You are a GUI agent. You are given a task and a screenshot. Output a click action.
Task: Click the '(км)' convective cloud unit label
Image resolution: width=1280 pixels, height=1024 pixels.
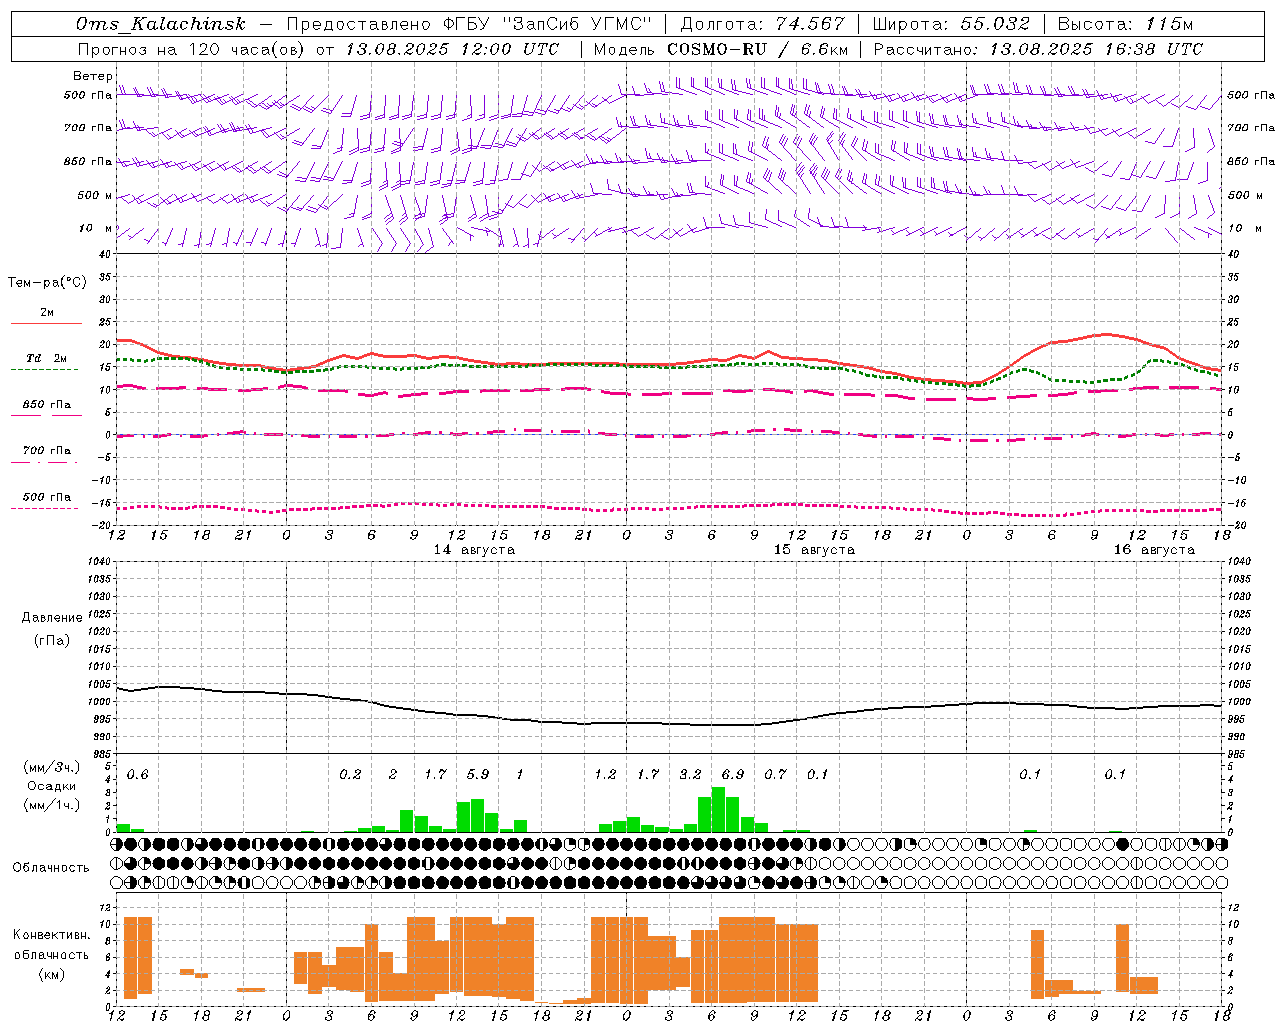click(52, 974)
